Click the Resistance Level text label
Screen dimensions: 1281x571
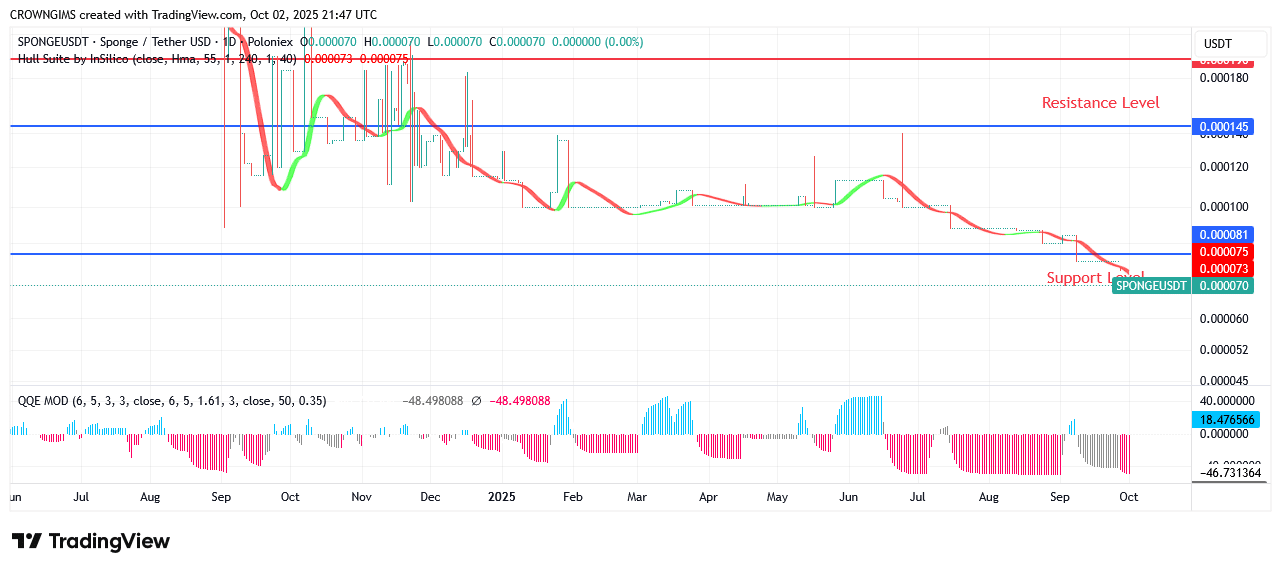(1100, 103)
